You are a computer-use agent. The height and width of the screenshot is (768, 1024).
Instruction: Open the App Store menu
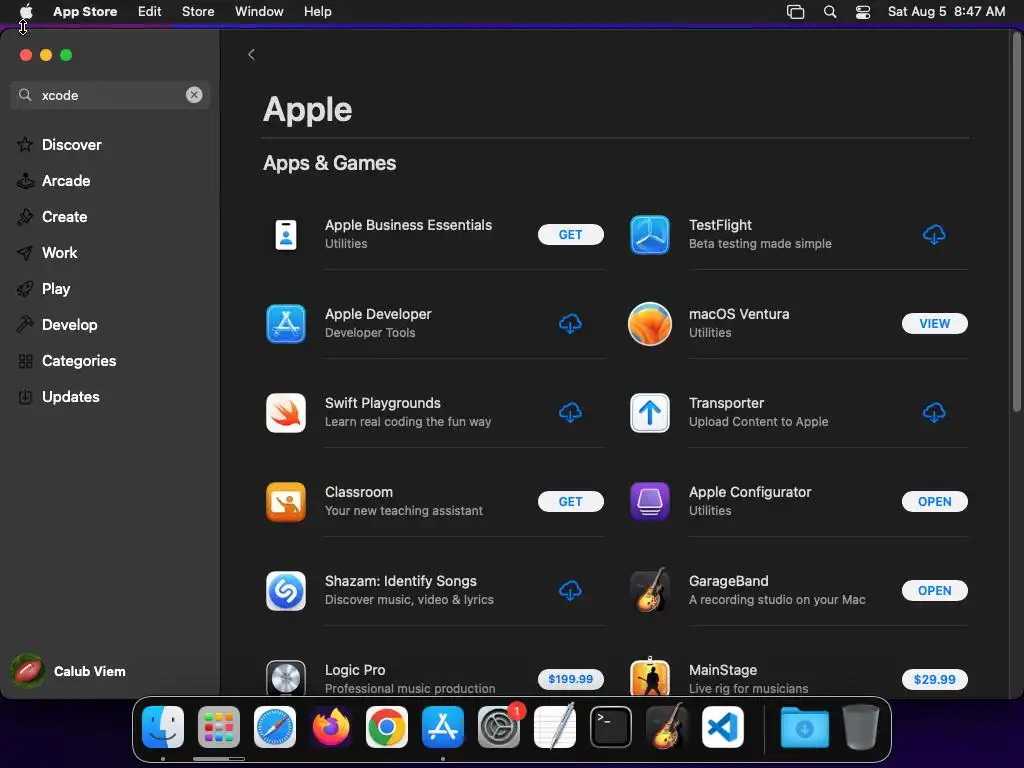(85, 12)
